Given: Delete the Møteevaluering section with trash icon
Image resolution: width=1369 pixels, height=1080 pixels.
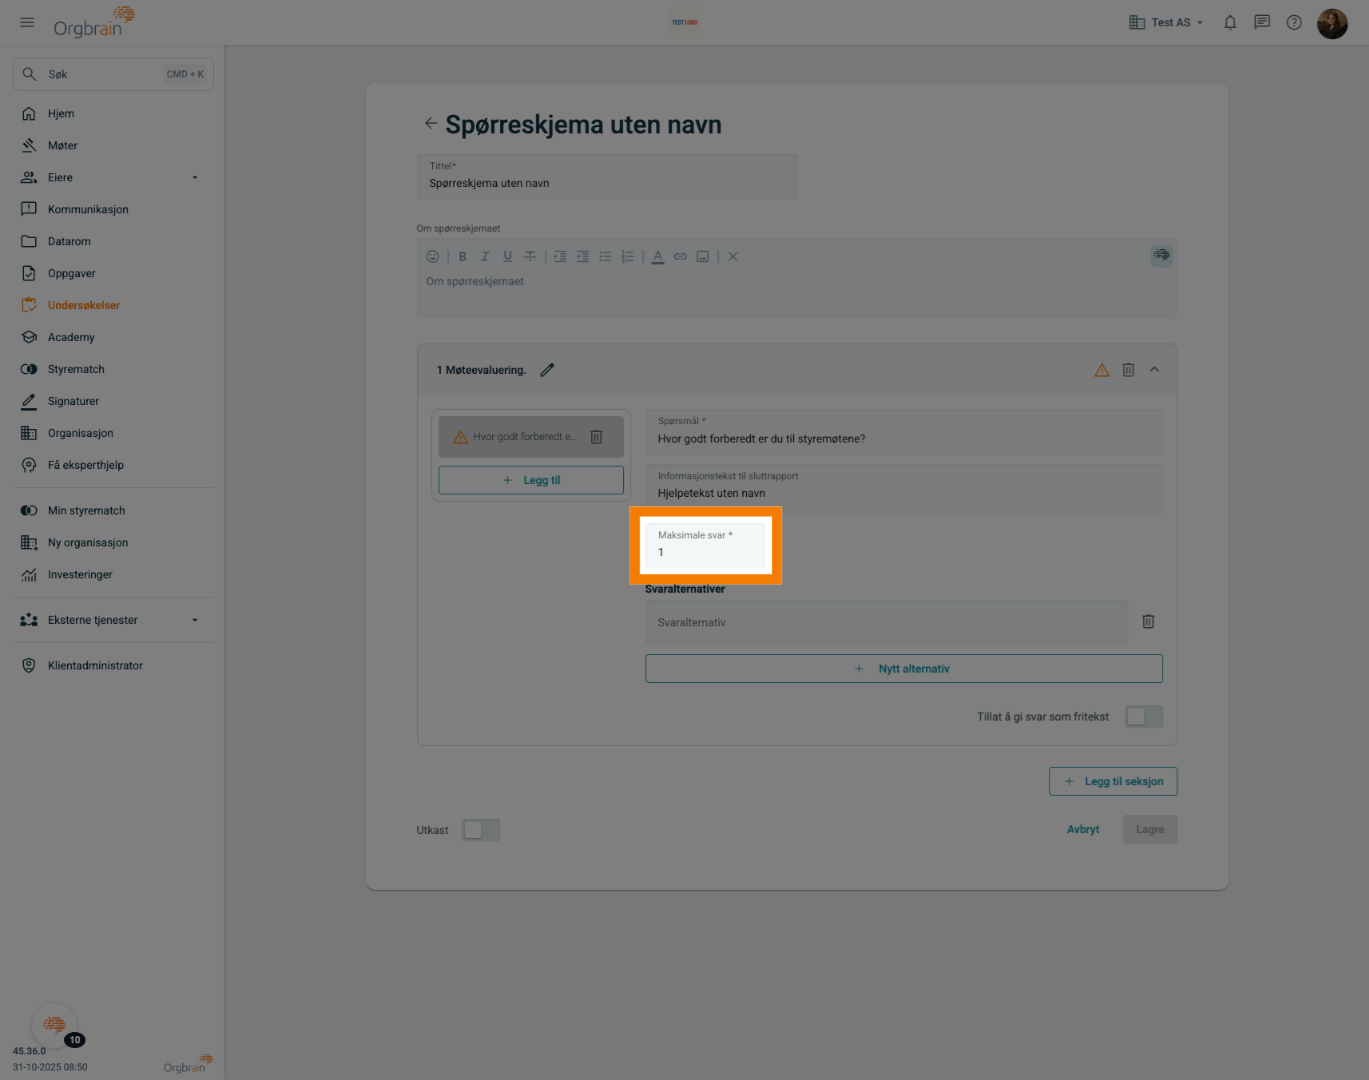Looking at the screenshot, I should click(x=1128, y=370).
